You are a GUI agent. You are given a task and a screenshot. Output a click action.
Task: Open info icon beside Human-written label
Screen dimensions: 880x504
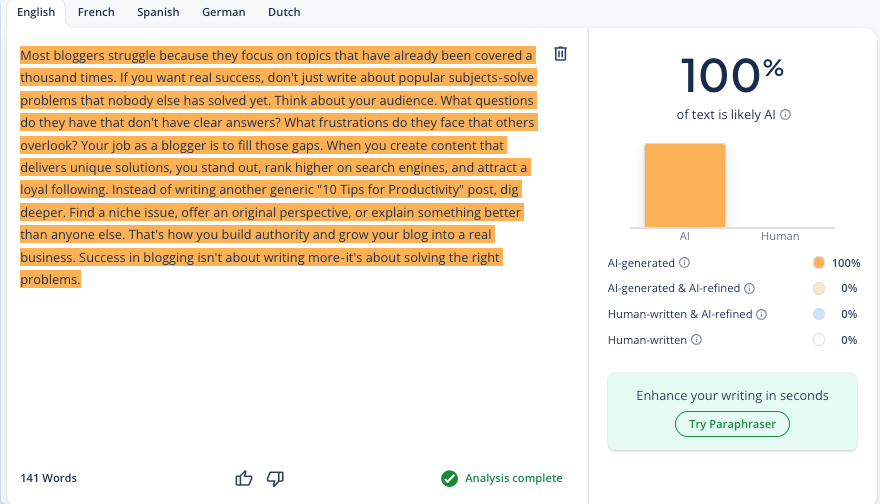pyautogui.click(x=696, y=340)
